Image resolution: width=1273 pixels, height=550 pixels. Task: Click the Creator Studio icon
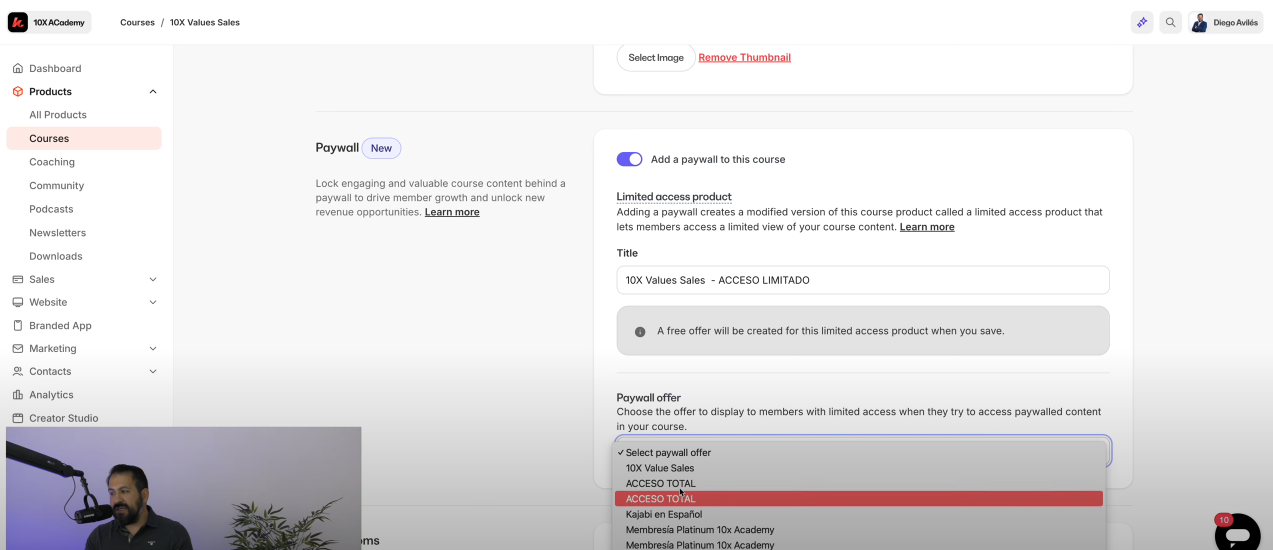tap(18, 418)
